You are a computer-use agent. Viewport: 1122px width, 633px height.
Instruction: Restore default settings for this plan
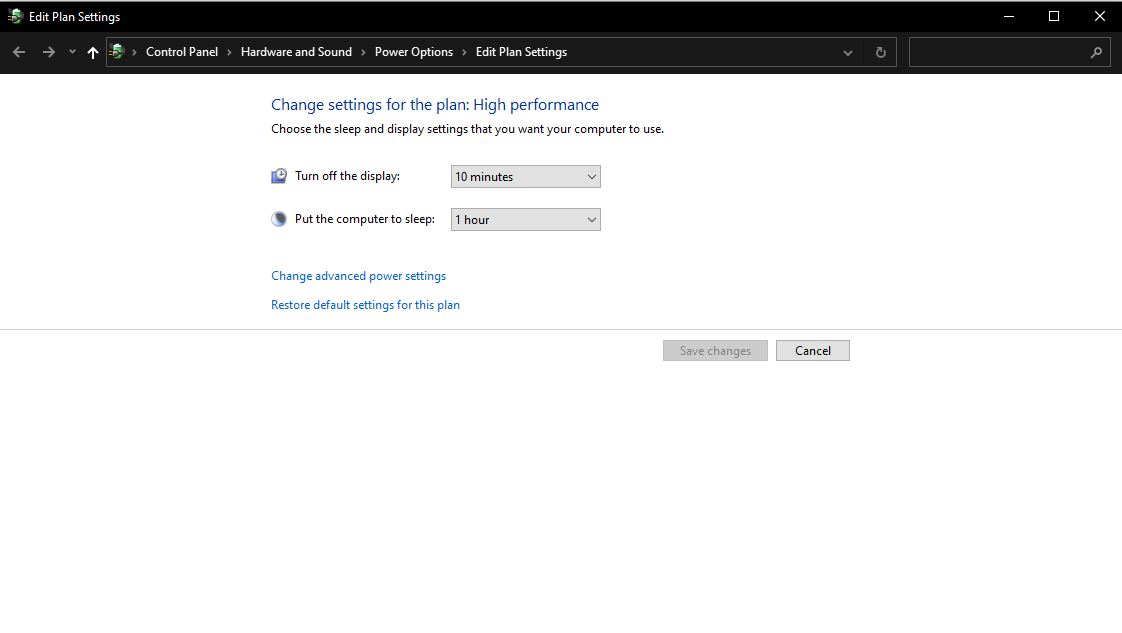pos(365,305)
